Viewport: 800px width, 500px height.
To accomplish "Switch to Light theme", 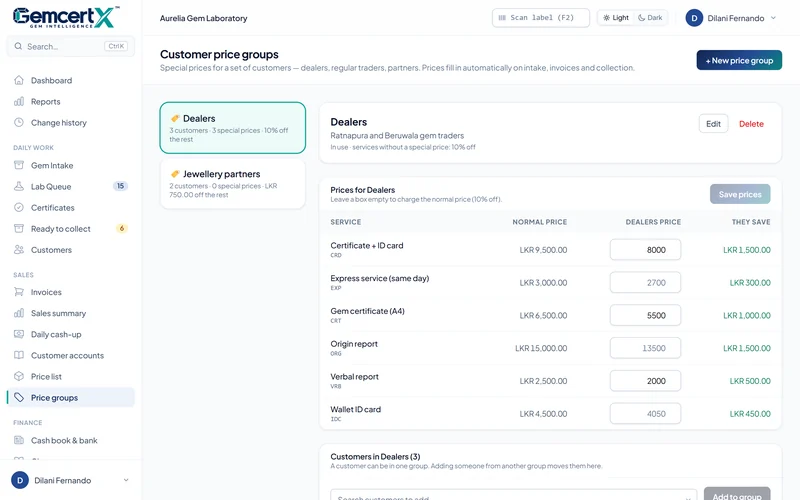I will [x=616, y=18].
